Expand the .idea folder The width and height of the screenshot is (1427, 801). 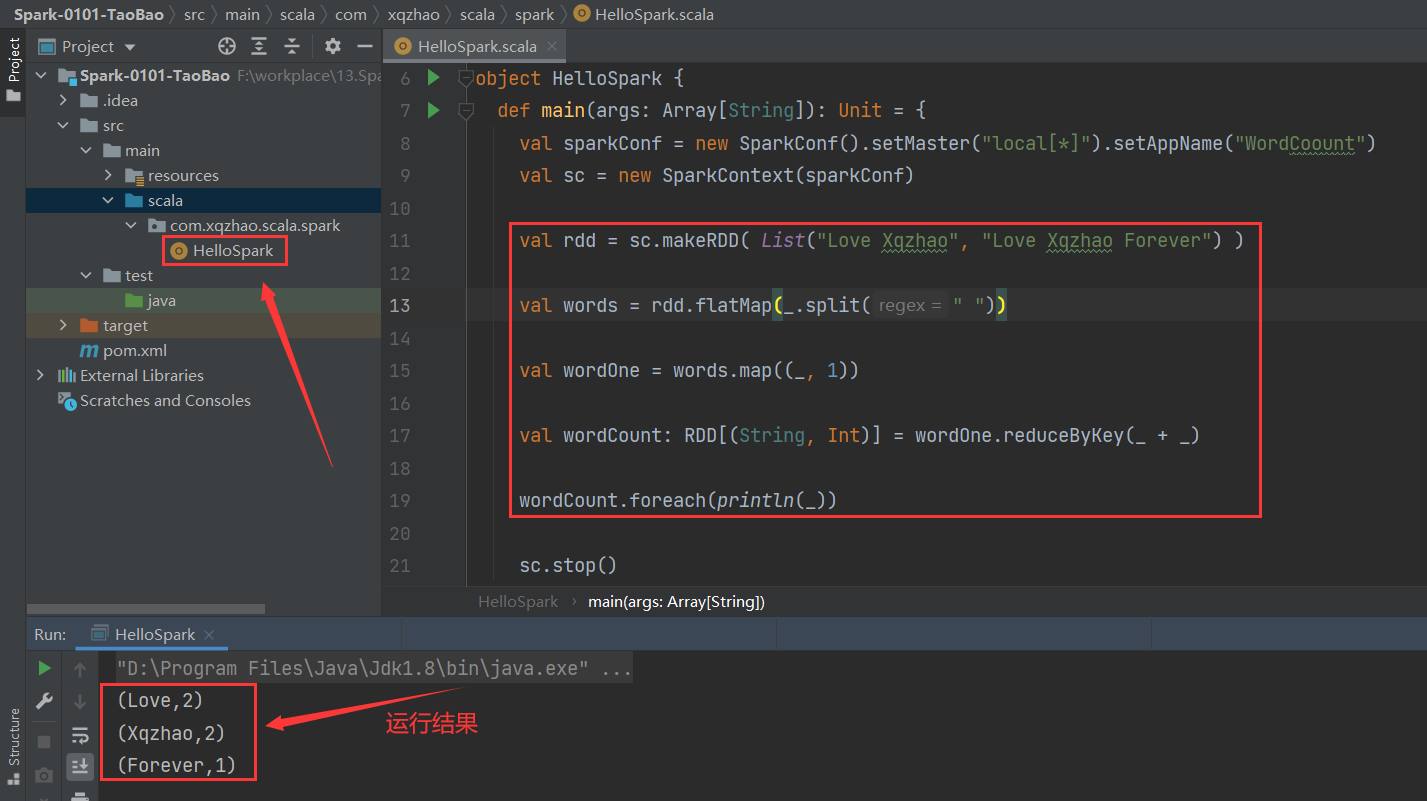(63, 100)
